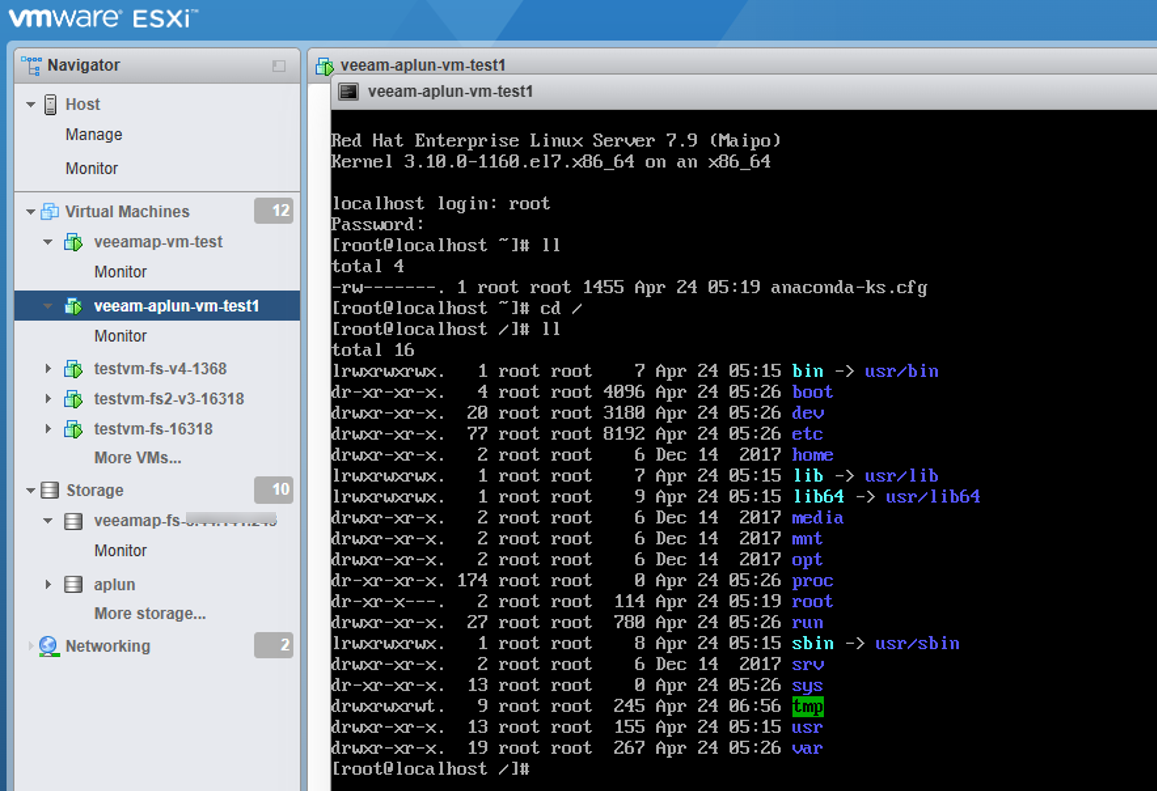Minimize the Navigator panel with its square button
This screenshot has height=791, width=1157.
(279, 66)
